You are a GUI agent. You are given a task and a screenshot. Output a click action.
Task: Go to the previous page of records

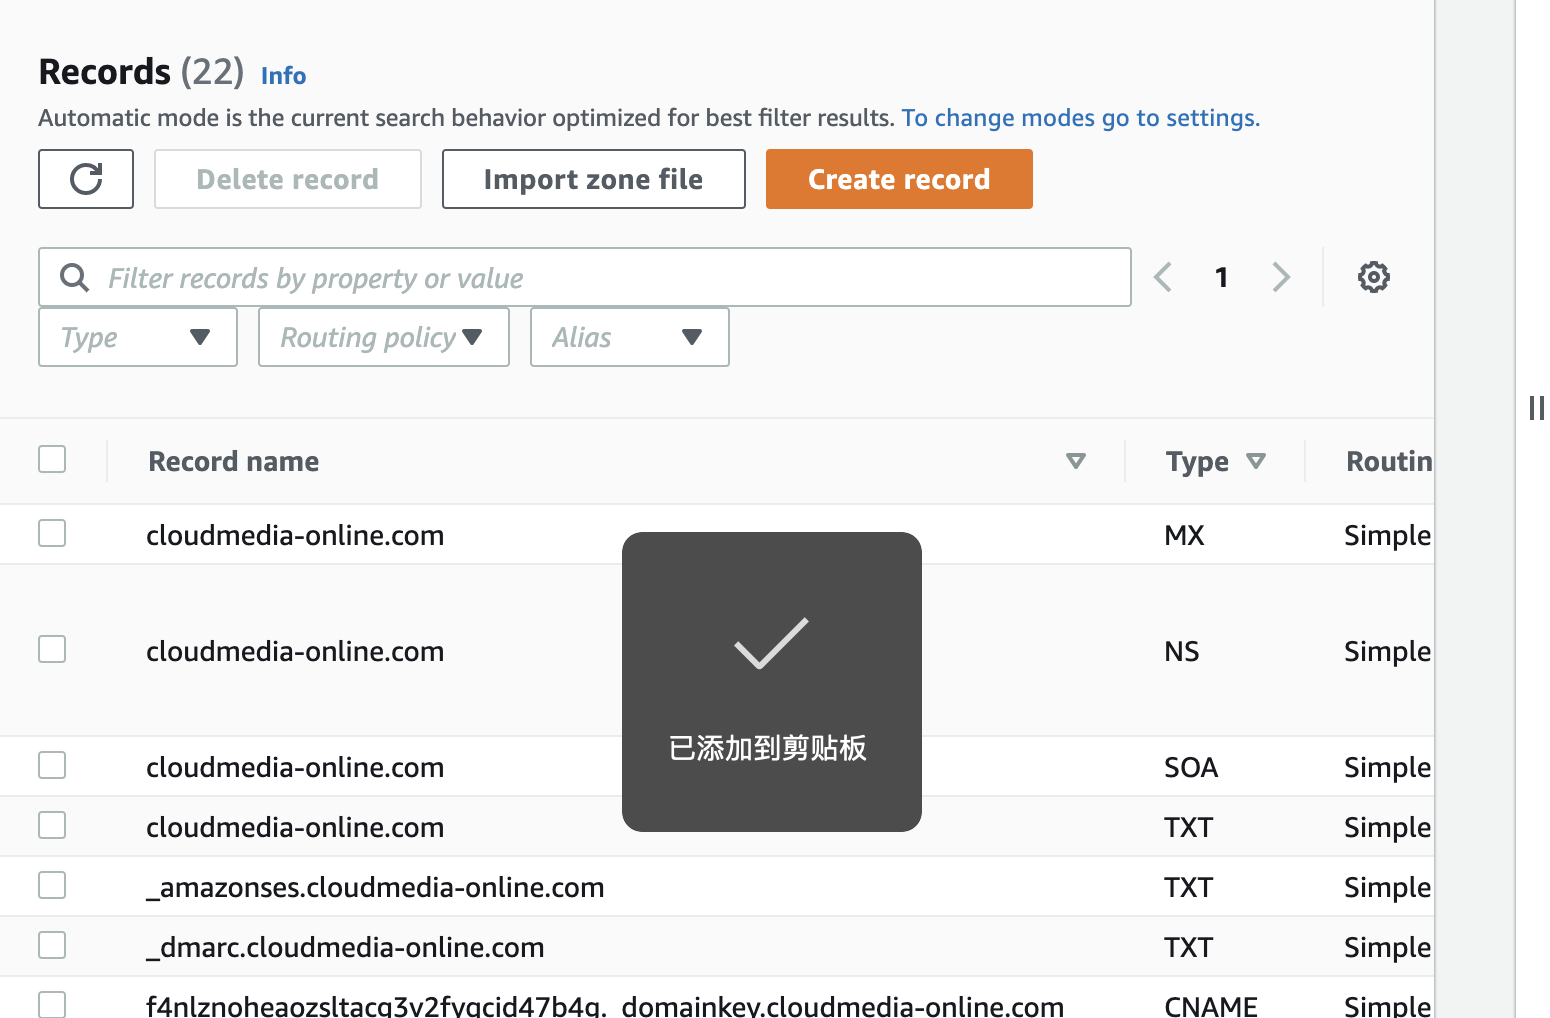pyautogui.click(x=1163, y=277)
